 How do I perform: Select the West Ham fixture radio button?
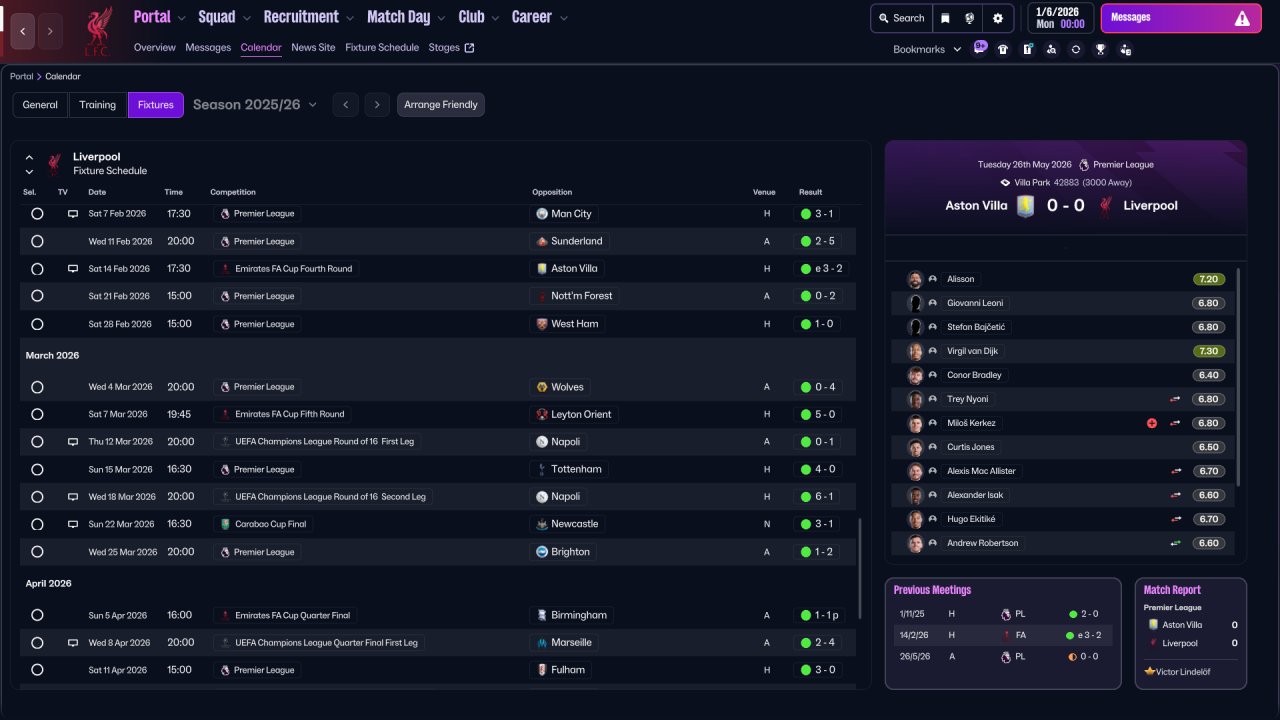37,324
